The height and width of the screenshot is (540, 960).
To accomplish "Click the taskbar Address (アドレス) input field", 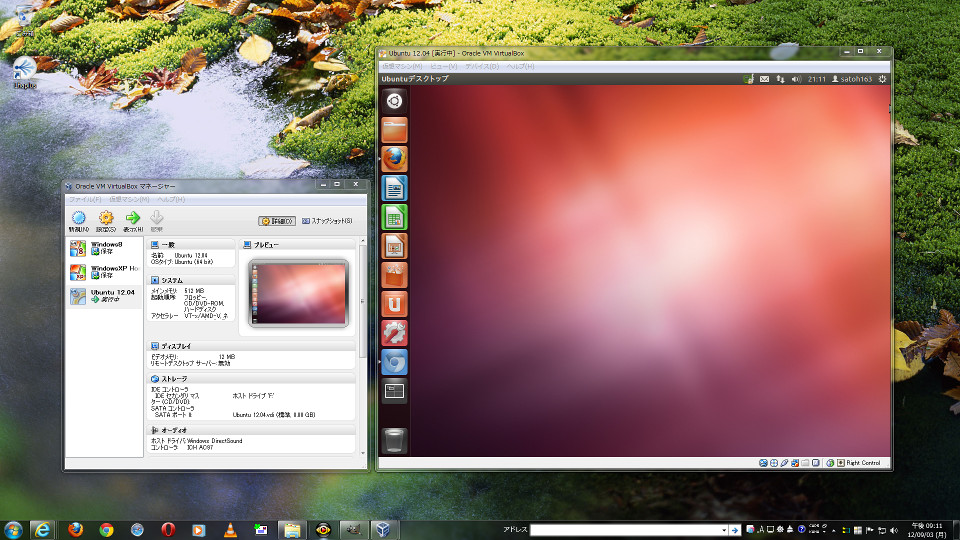I will [x=624, y=530].
